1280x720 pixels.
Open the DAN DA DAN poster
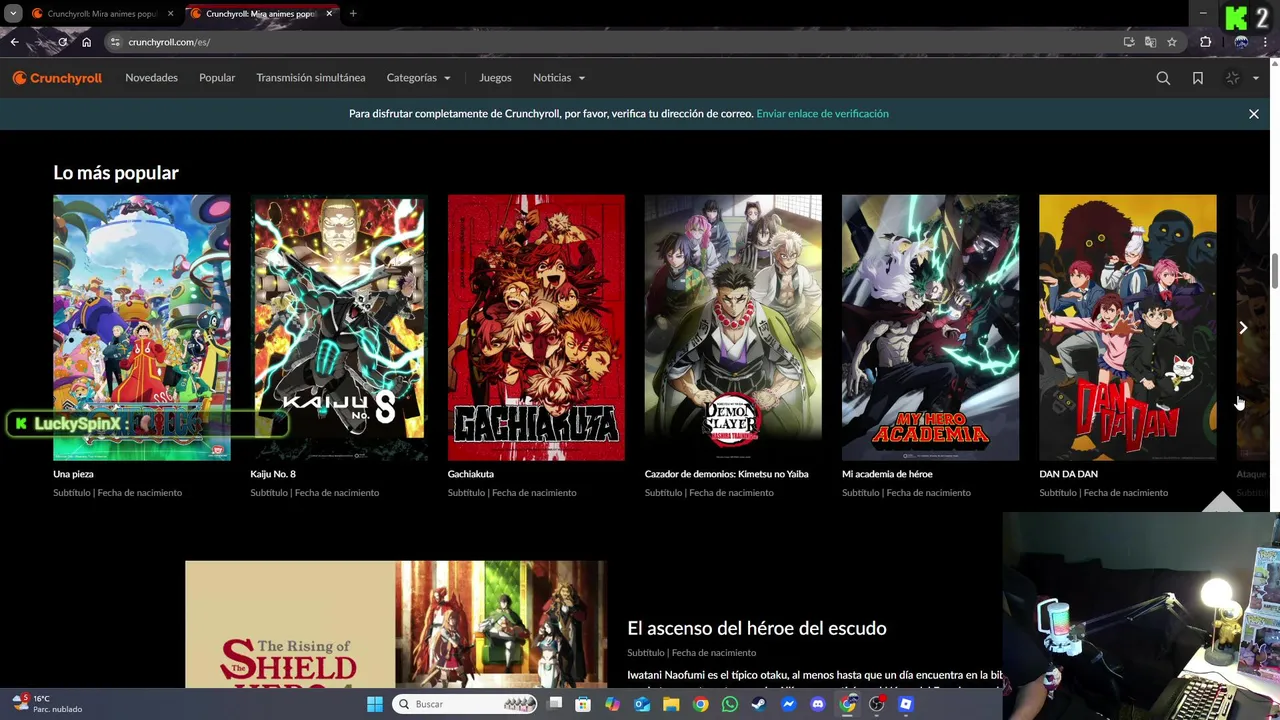[x=1127, y=328]
